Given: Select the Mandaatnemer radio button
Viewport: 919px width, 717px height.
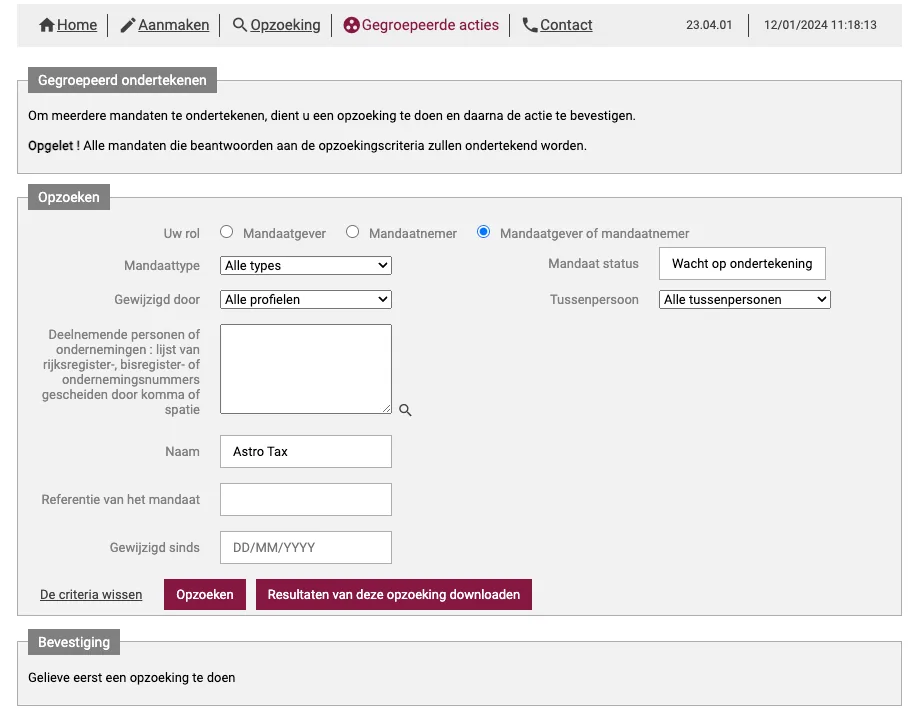Looking at the screenshot, I should pos(352,232).
